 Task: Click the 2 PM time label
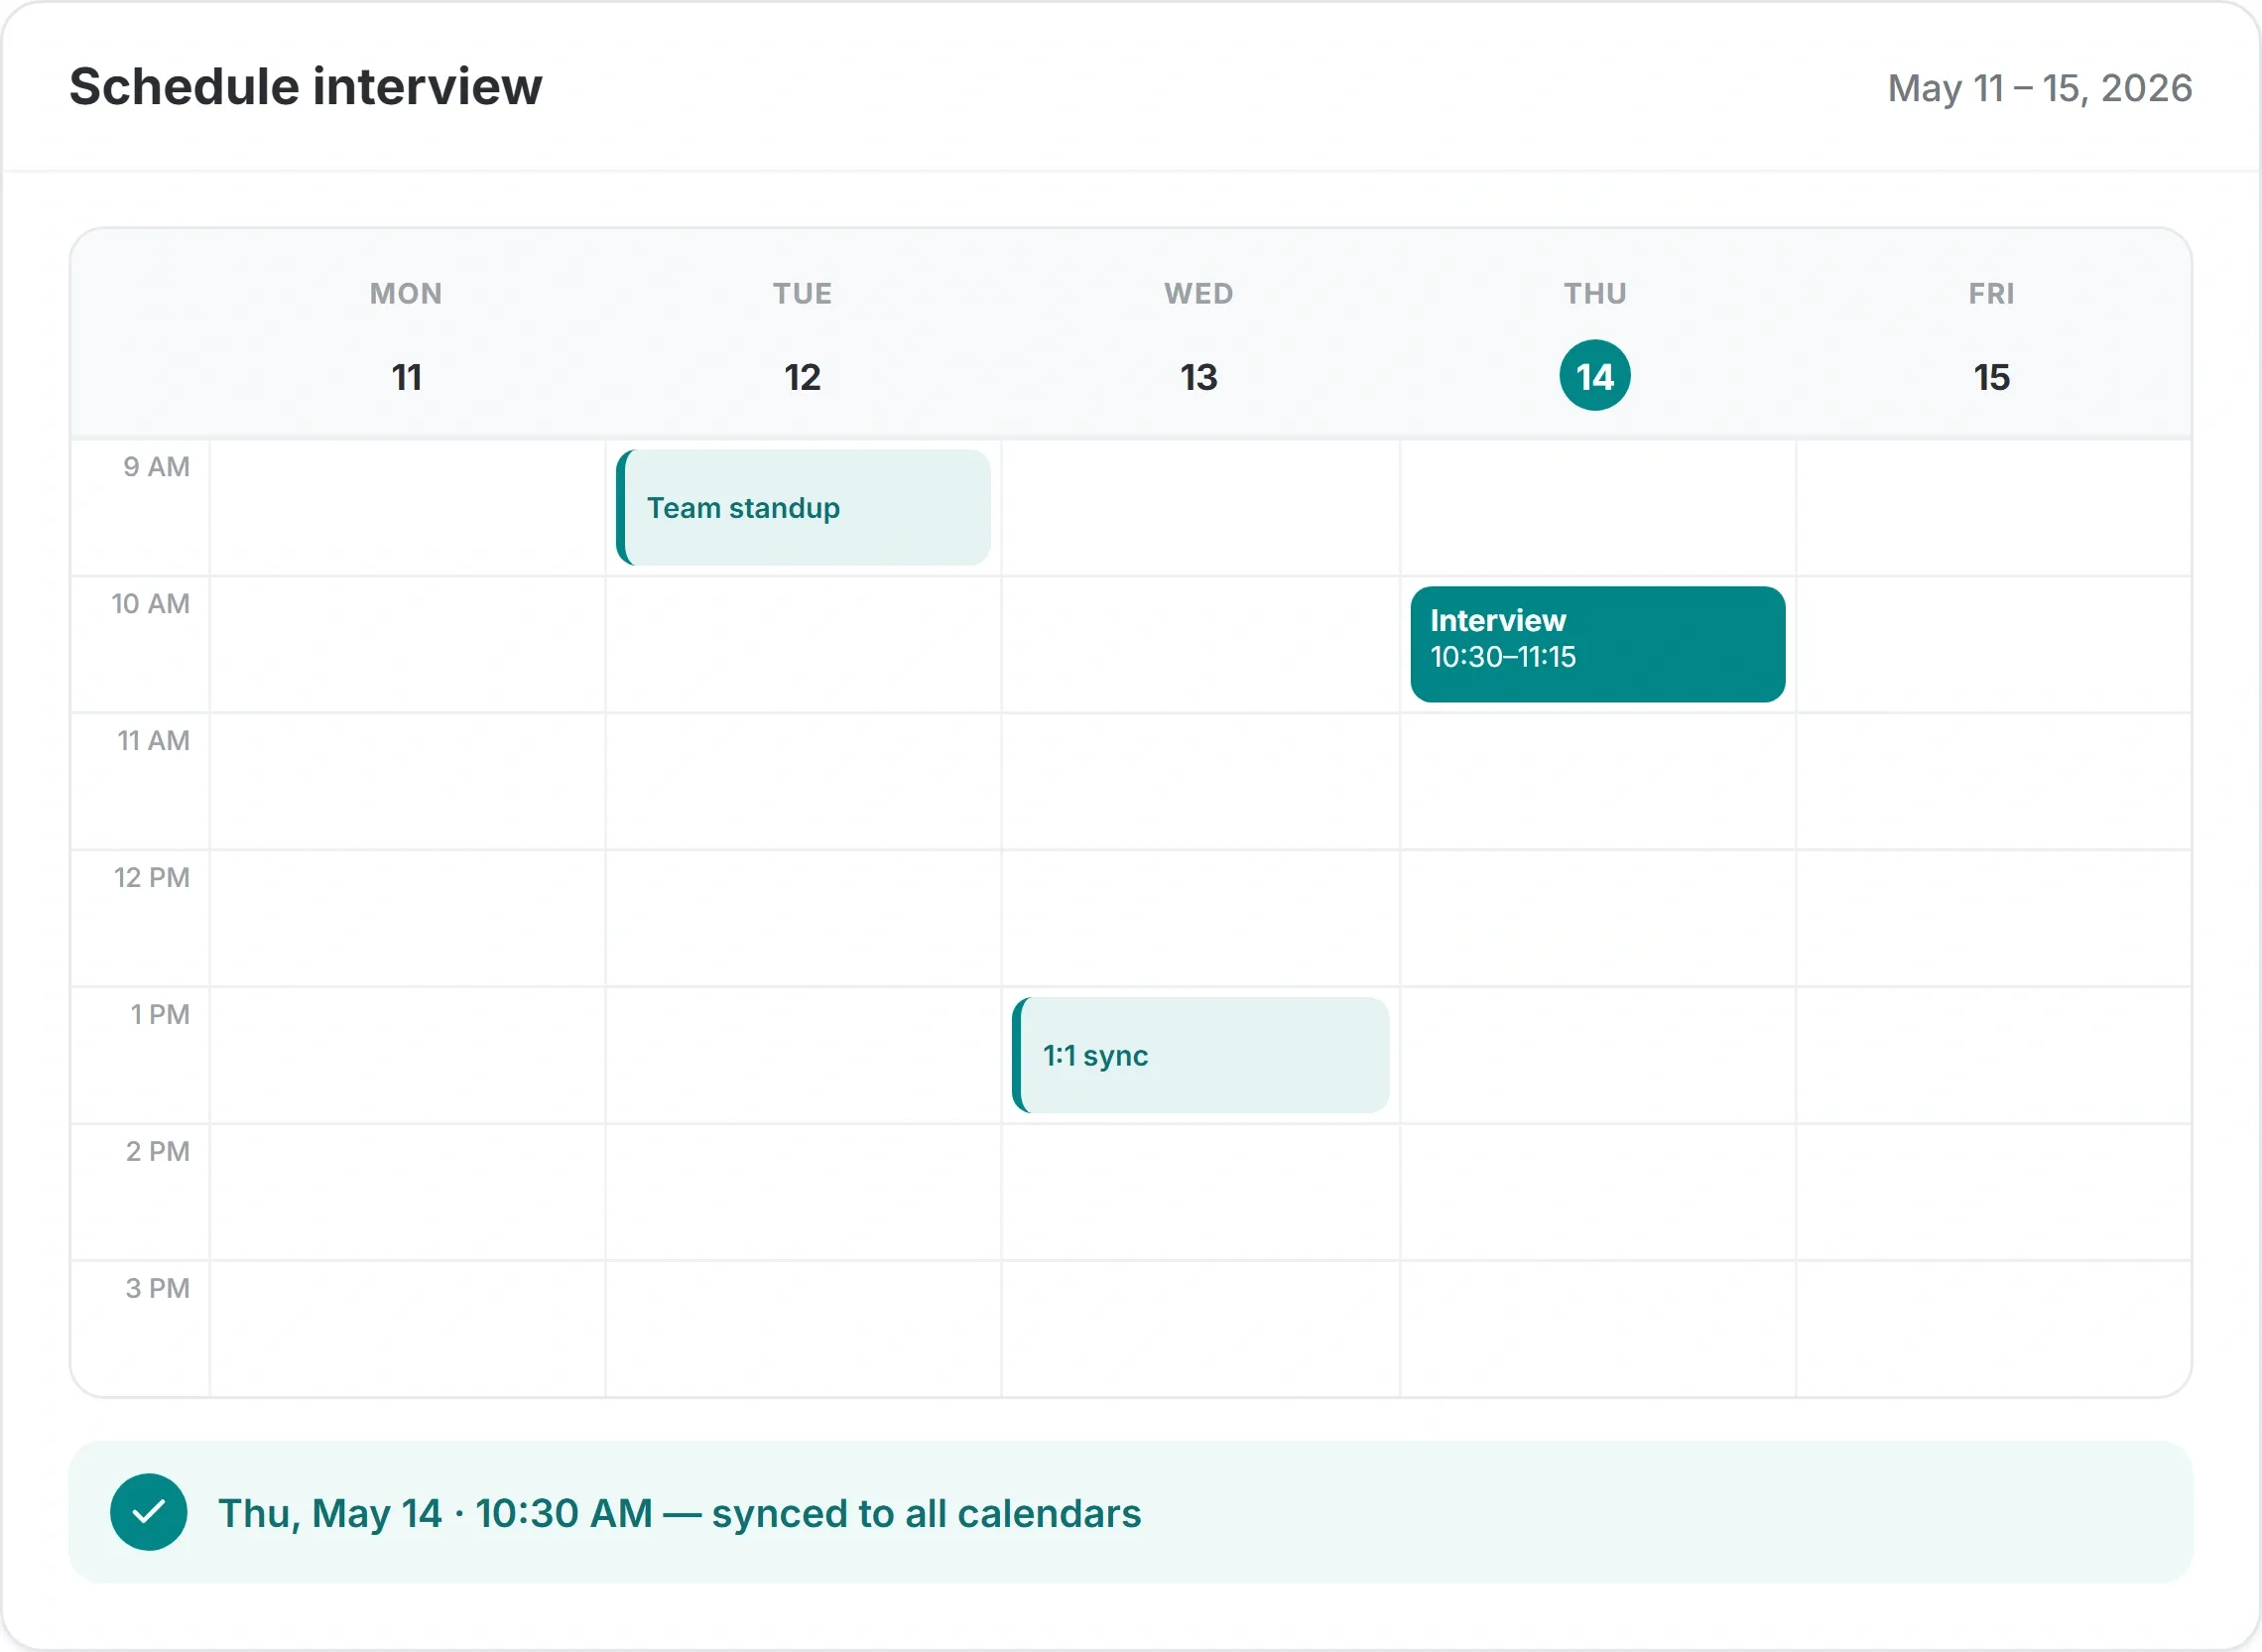pyautogui.click(x=158, y=1152)
